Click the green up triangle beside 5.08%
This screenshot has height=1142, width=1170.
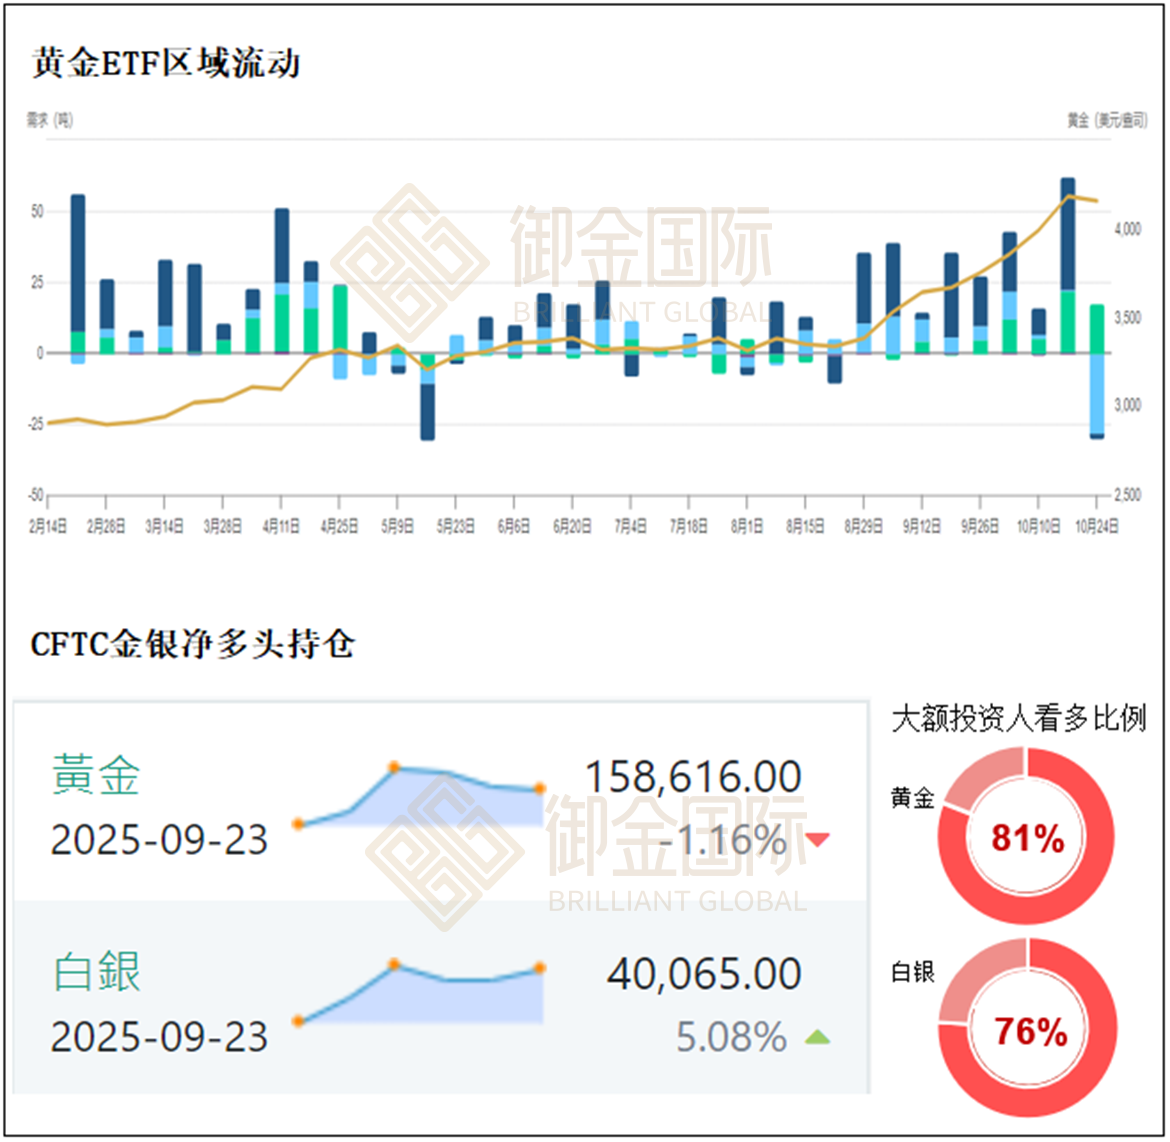[x=817, y=1037]
